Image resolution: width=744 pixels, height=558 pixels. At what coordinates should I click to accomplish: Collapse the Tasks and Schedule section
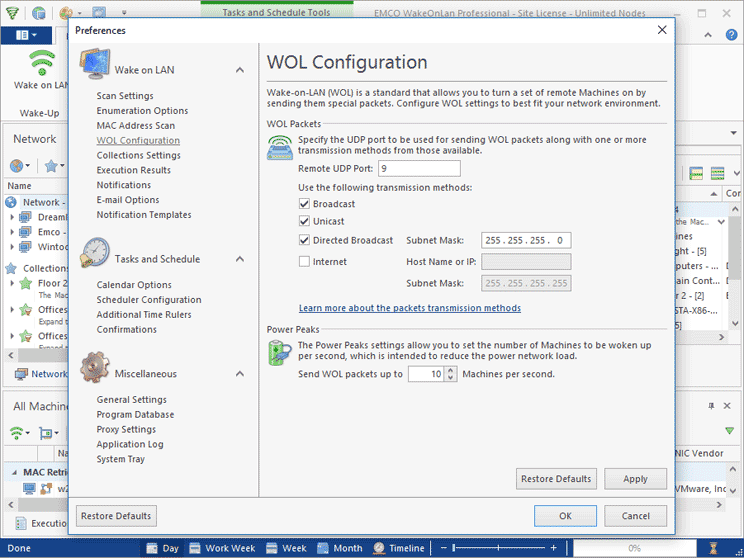(x=240, y=260)
